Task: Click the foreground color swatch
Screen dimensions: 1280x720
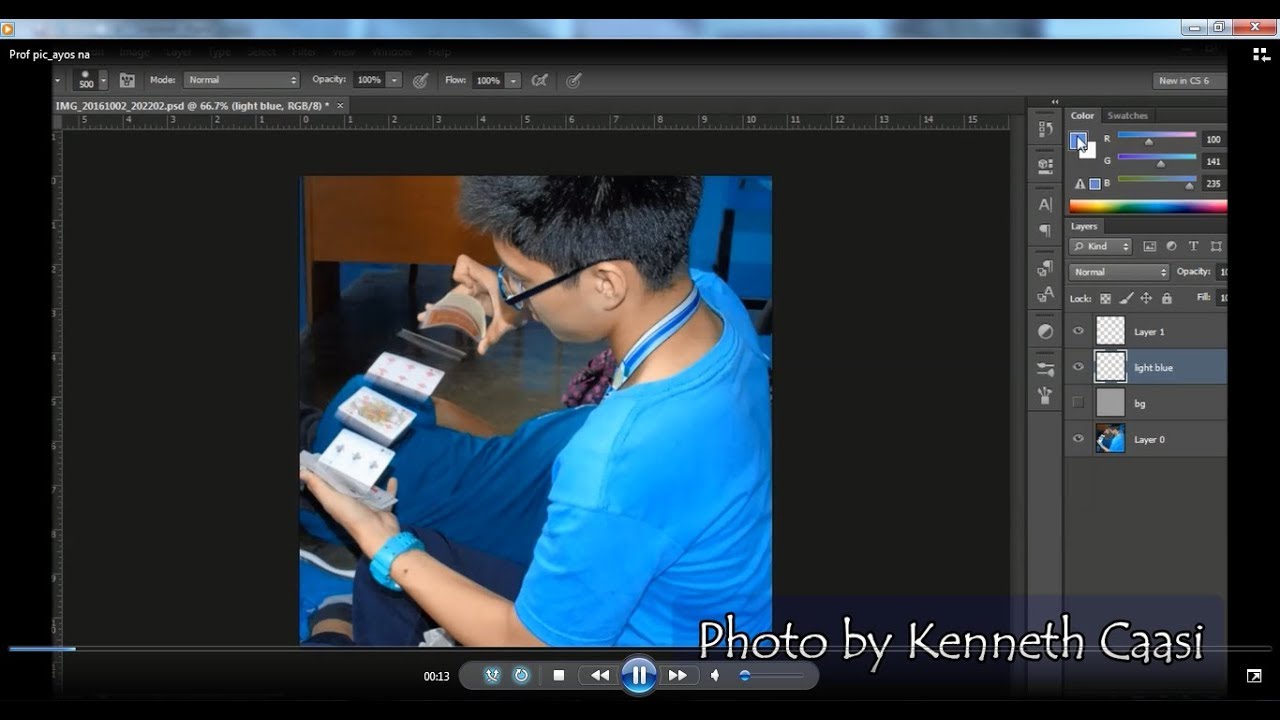Action: click(1077, 141)
